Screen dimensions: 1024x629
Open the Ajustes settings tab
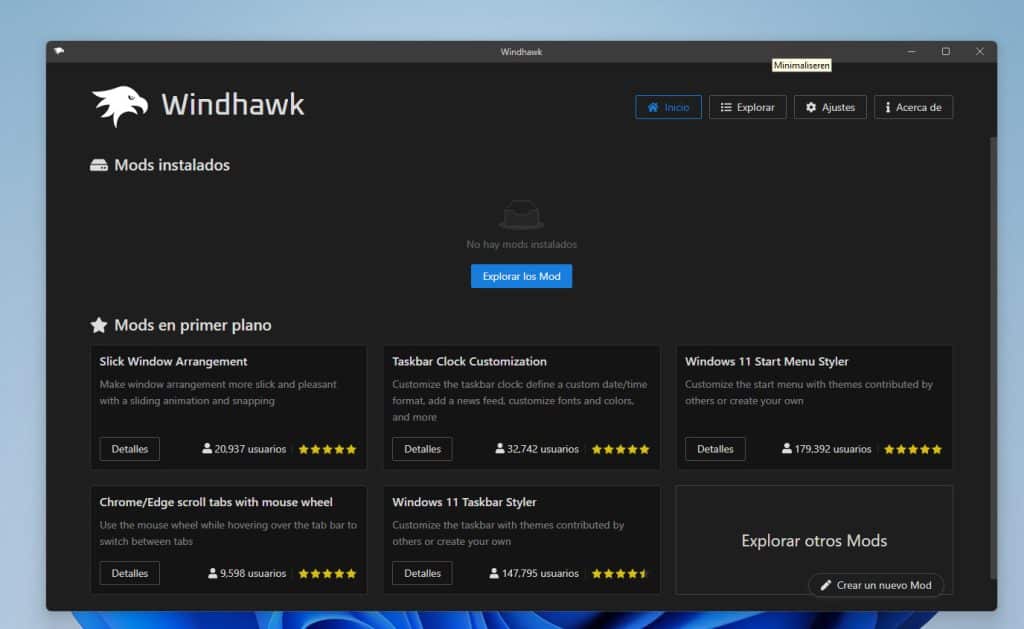(x=830, y=107)
